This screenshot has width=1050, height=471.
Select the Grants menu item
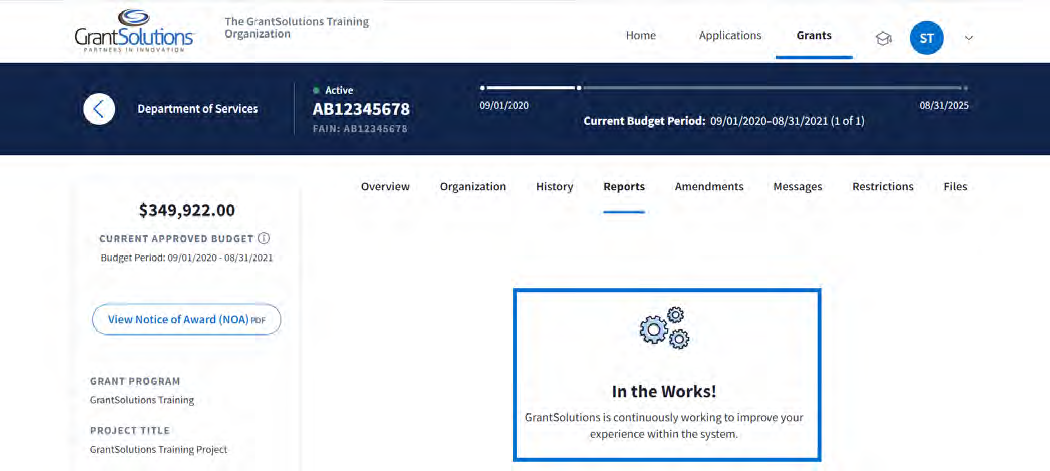814,36
